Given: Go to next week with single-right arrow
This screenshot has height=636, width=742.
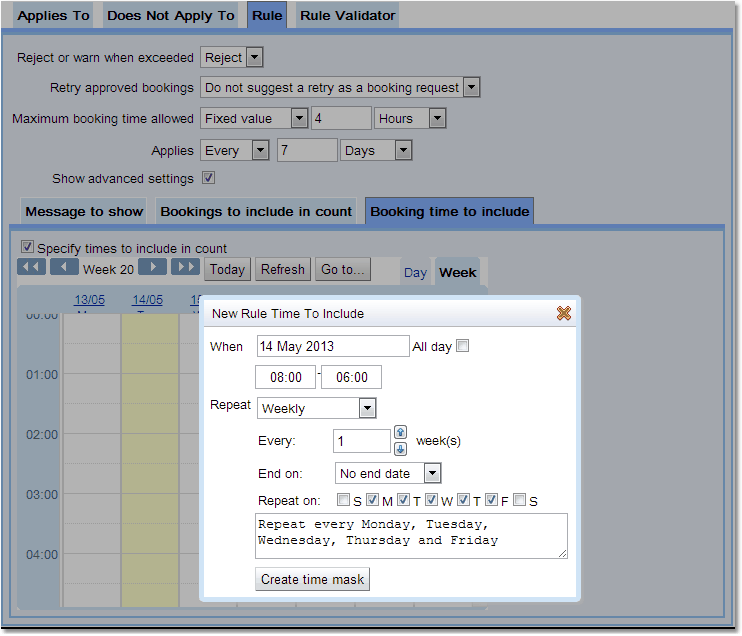Looking at the screenshot, I should 152,268.
